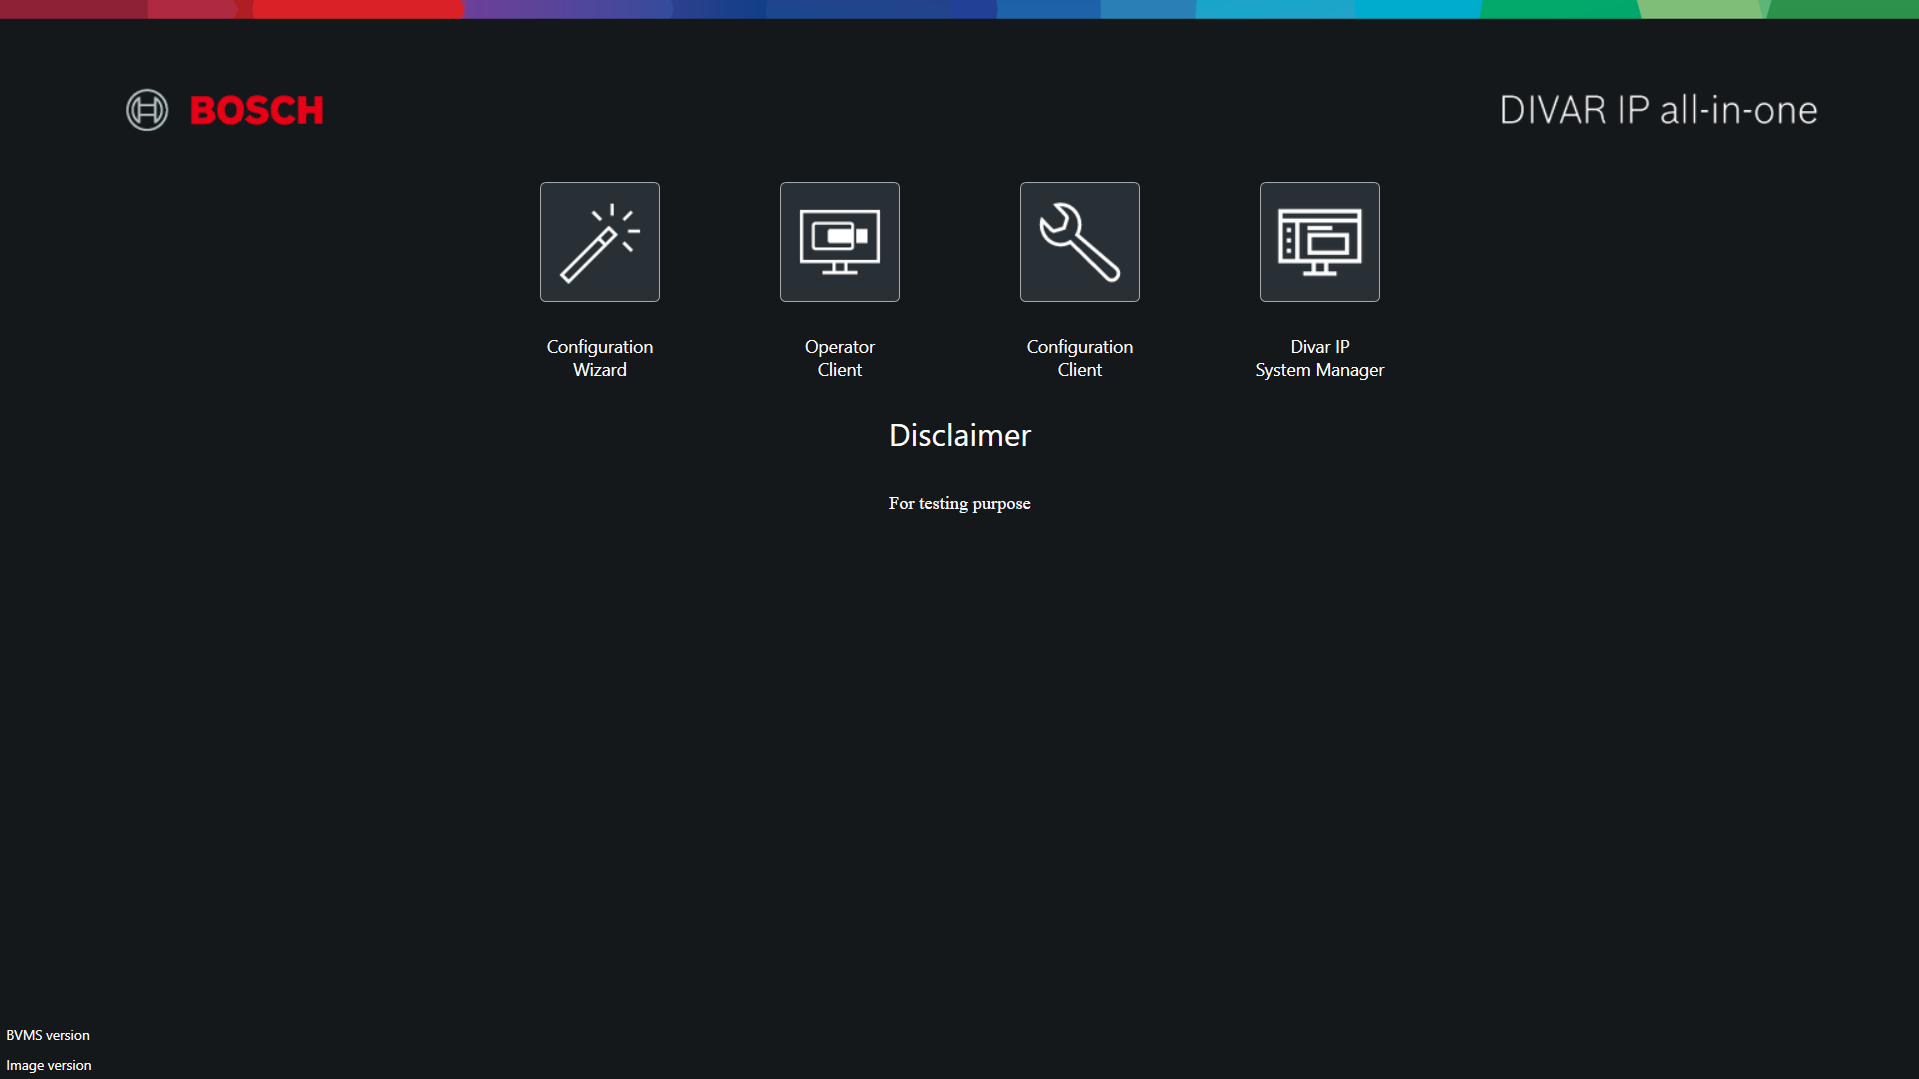Click the Image version label
Viewport: 1919px width, 1079px height.
[x=49, y=1065]
